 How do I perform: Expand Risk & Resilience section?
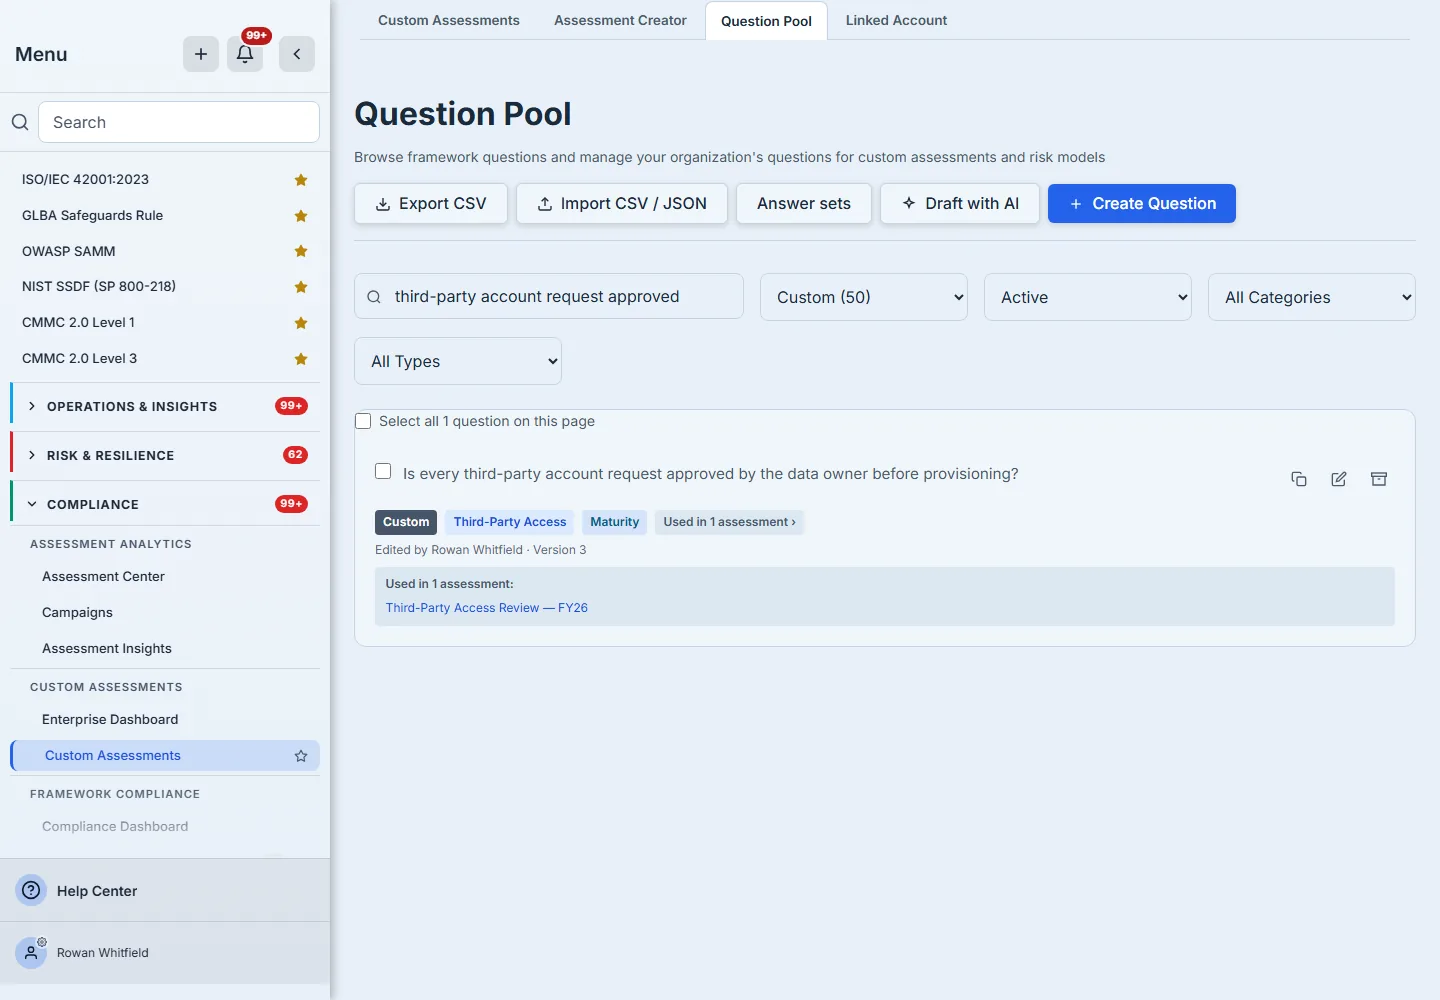pyautogui.click(x=166, y=456)
